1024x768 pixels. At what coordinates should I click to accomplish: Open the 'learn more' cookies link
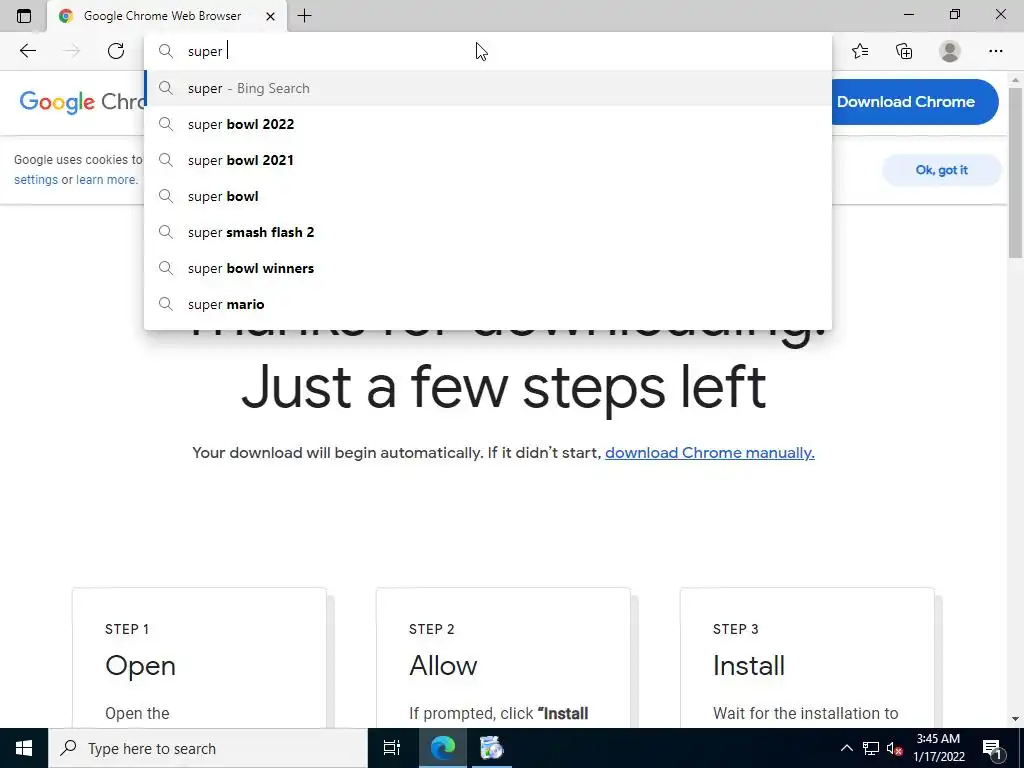106,180
